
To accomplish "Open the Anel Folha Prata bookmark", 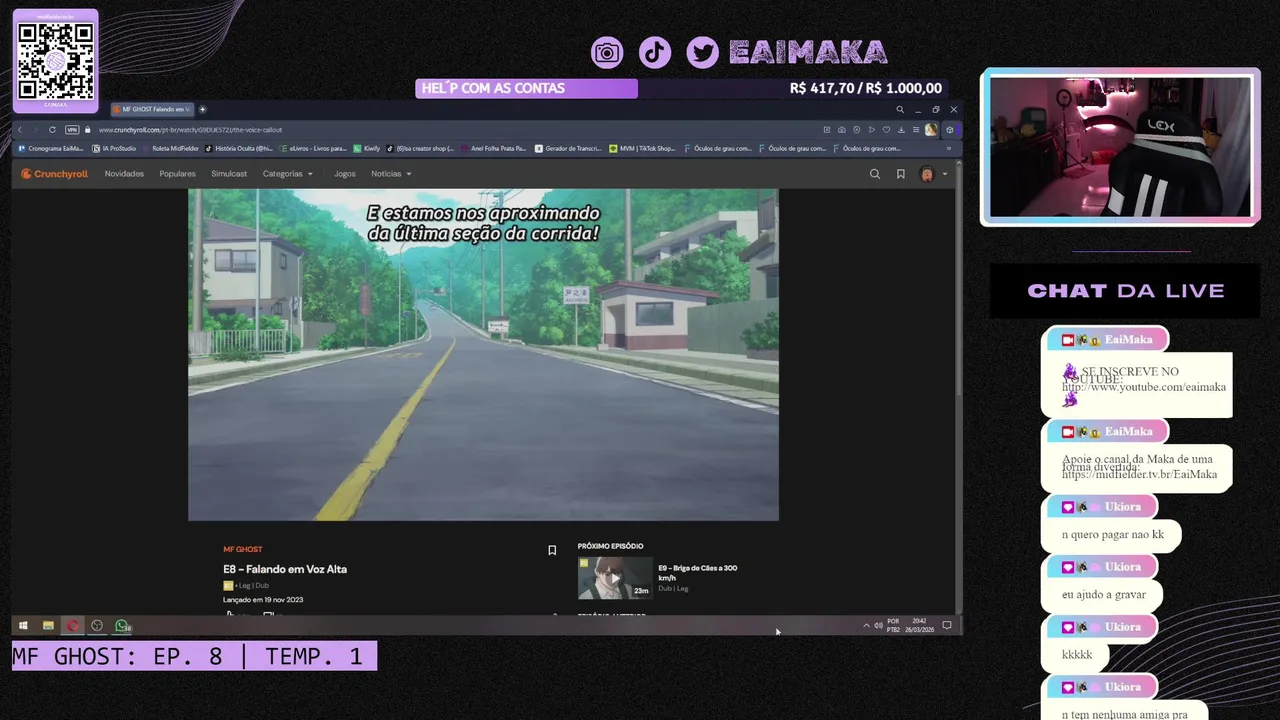I will 493,148.
